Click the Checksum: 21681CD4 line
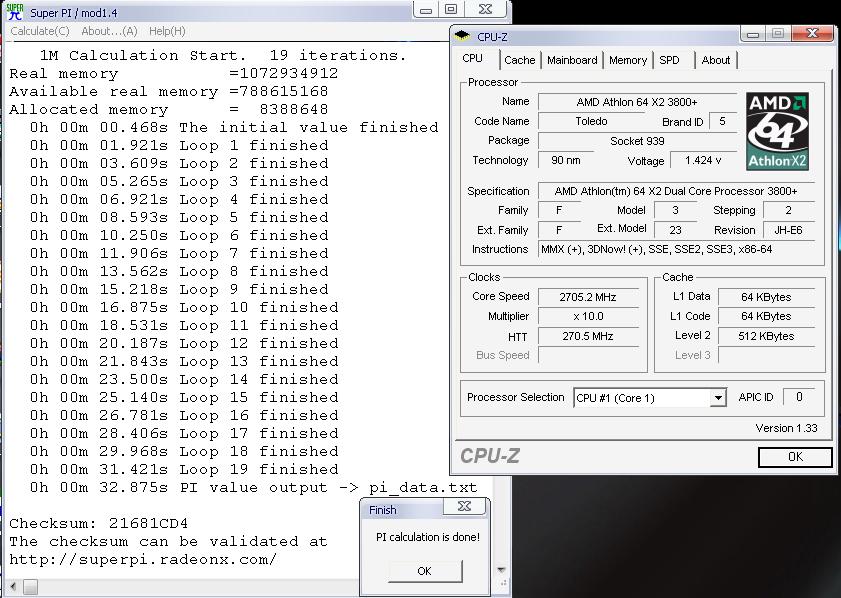Viewport: 841px width, 598px height. (99, 523)
